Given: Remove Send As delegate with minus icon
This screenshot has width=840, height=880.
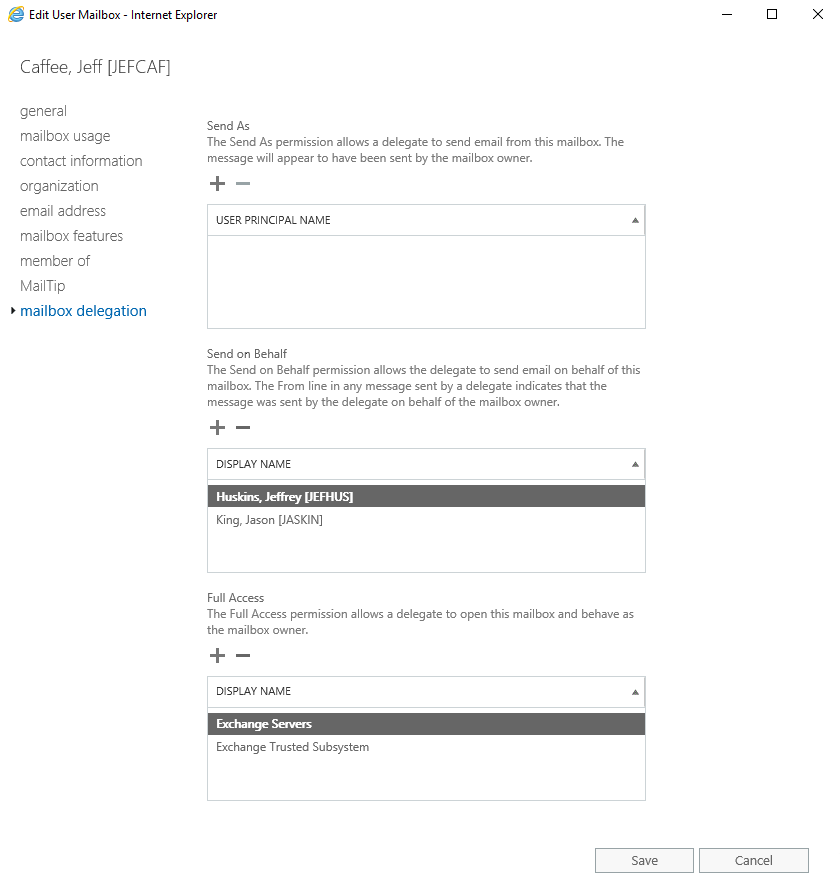Looking at the screenshot, I should 243,184.
